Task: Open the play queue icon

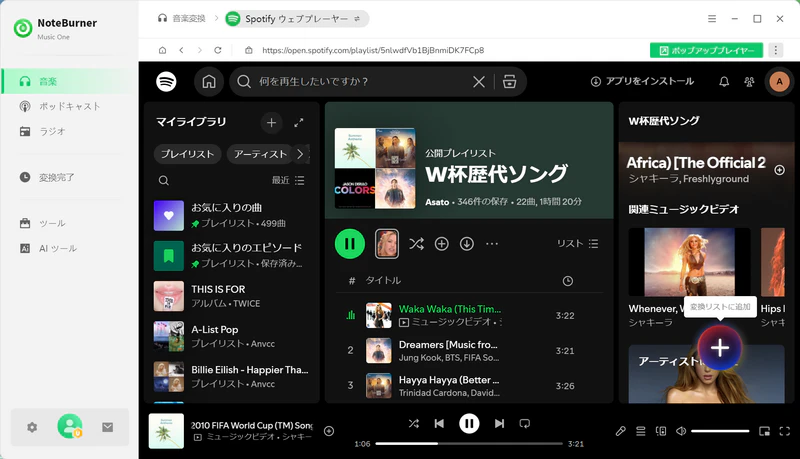Action: click(x=641, y=431)
